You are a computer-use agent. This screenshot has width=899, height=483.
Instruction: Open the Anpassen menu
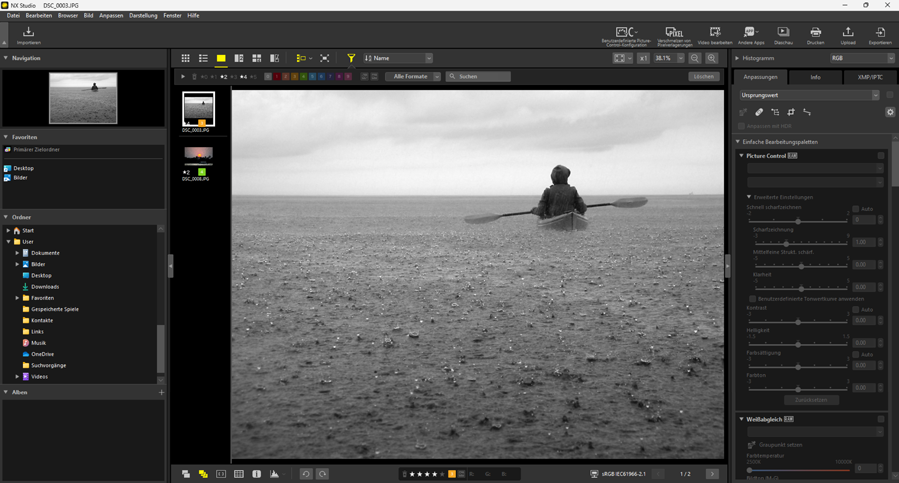(x=111, y=16)
